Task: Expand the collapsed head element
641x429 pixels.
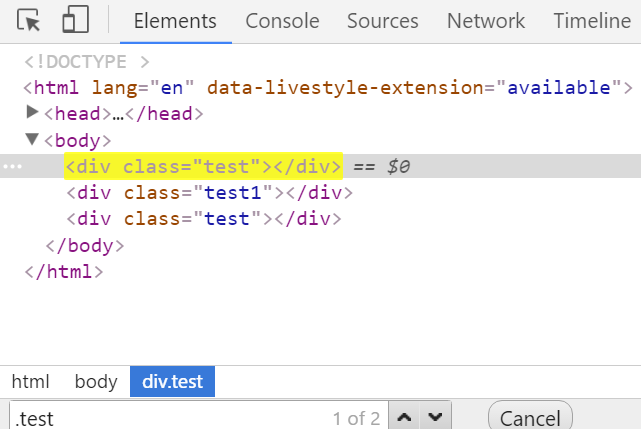Action: [32, 112]
